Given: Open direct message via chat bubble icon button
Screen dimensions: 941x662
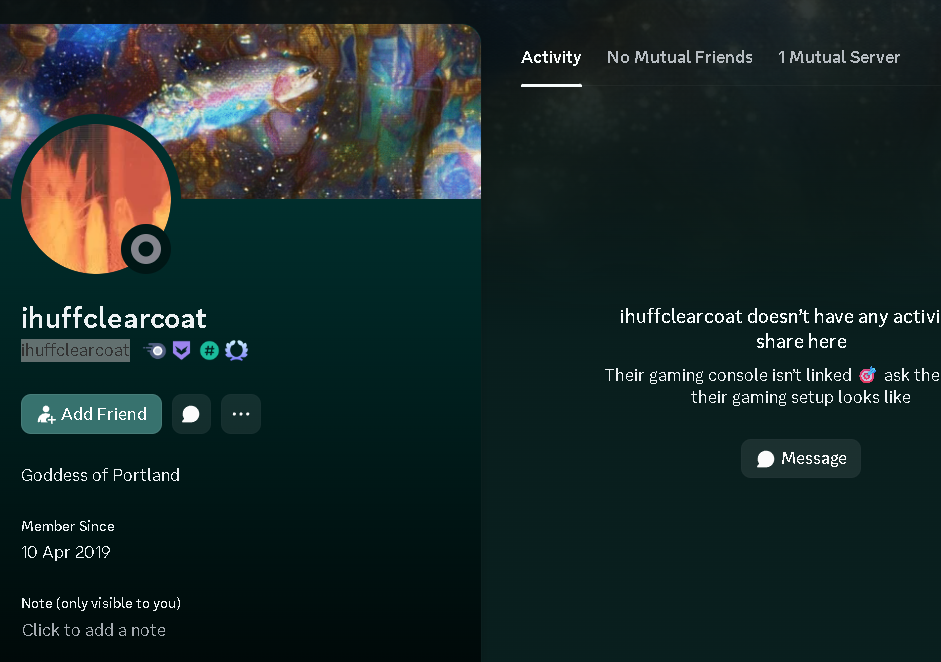Looking at the screenshot, I should [191, 414].
